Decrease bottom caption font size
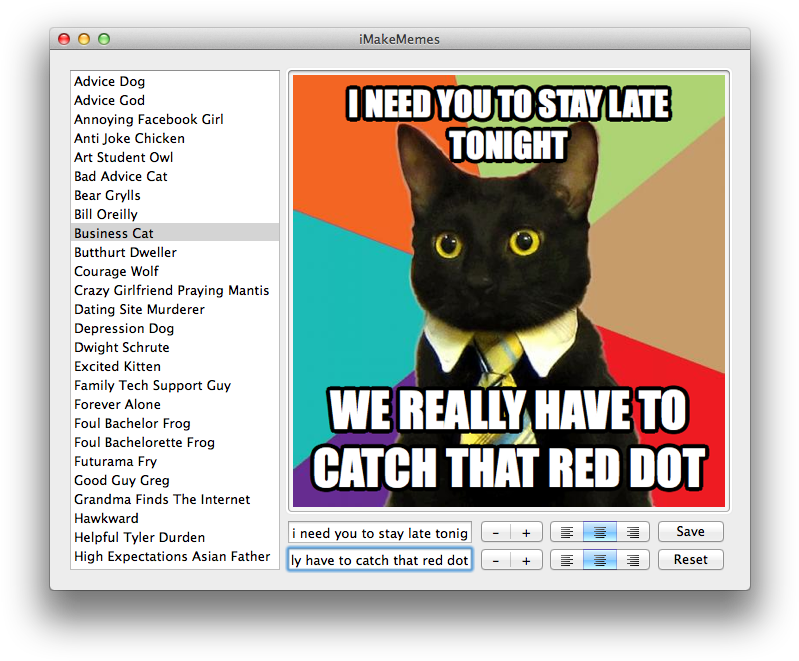Image resolution: width=799 pixels, height=661 pixels. [496, 560]
